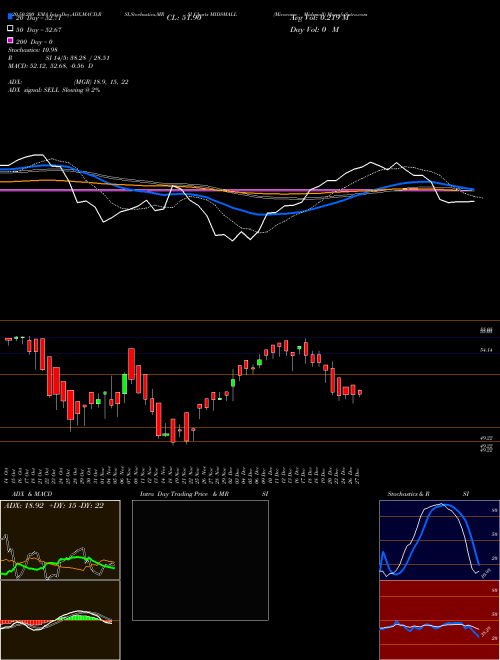
Task: Click 'ADX: 18.92 +DY: 15 -DY: 22' header
Action: point(54,506)
